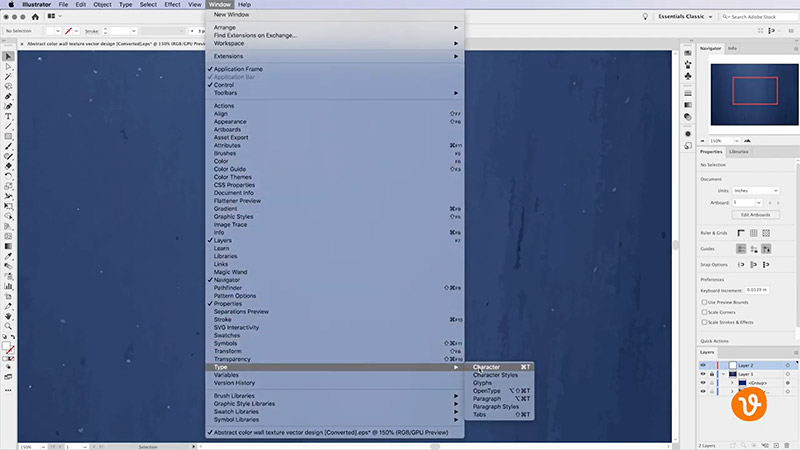
Task: Open the Arrange submenu
Action: click(335, 28)
